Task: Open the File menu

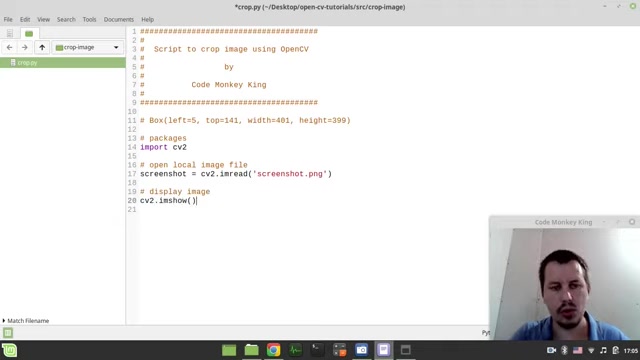Action: (x=8, y=20)
